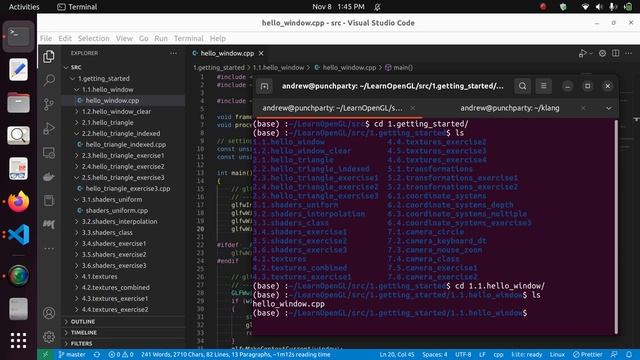Open notifications bell in status bar
Viewport: 640px width, 360px height.
(x=629, y=354)
